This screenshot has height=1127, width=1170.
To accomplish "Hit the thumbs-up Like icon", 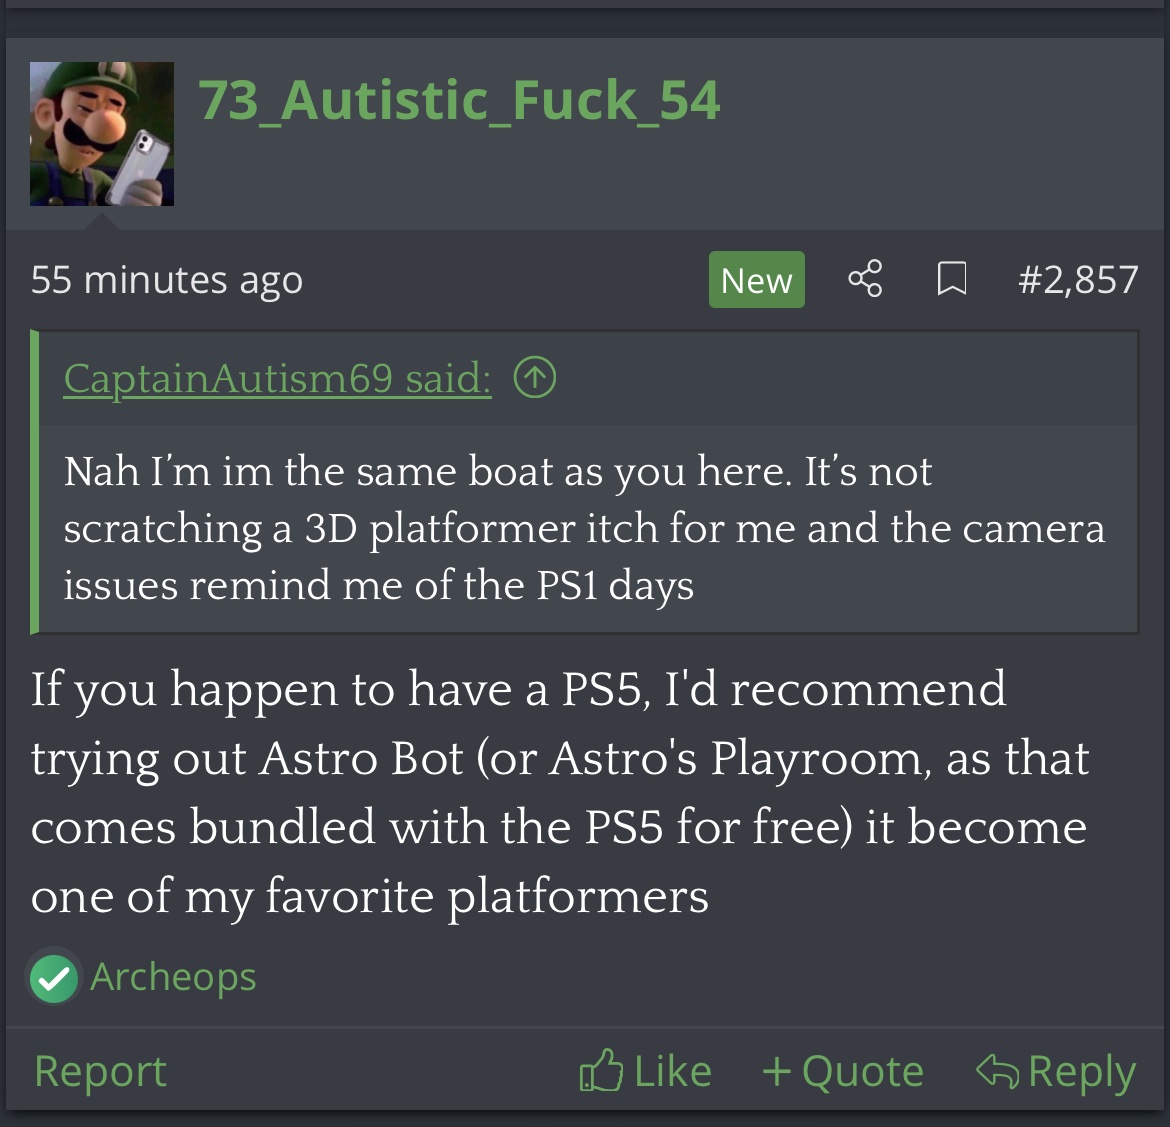I will [x=601, y=1070].
